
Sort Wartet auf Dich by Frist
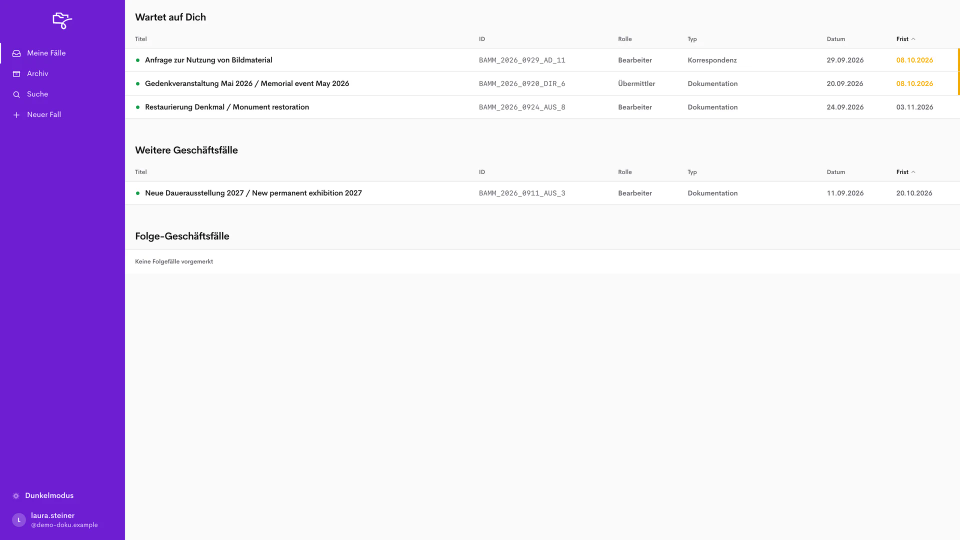(906, 39)
